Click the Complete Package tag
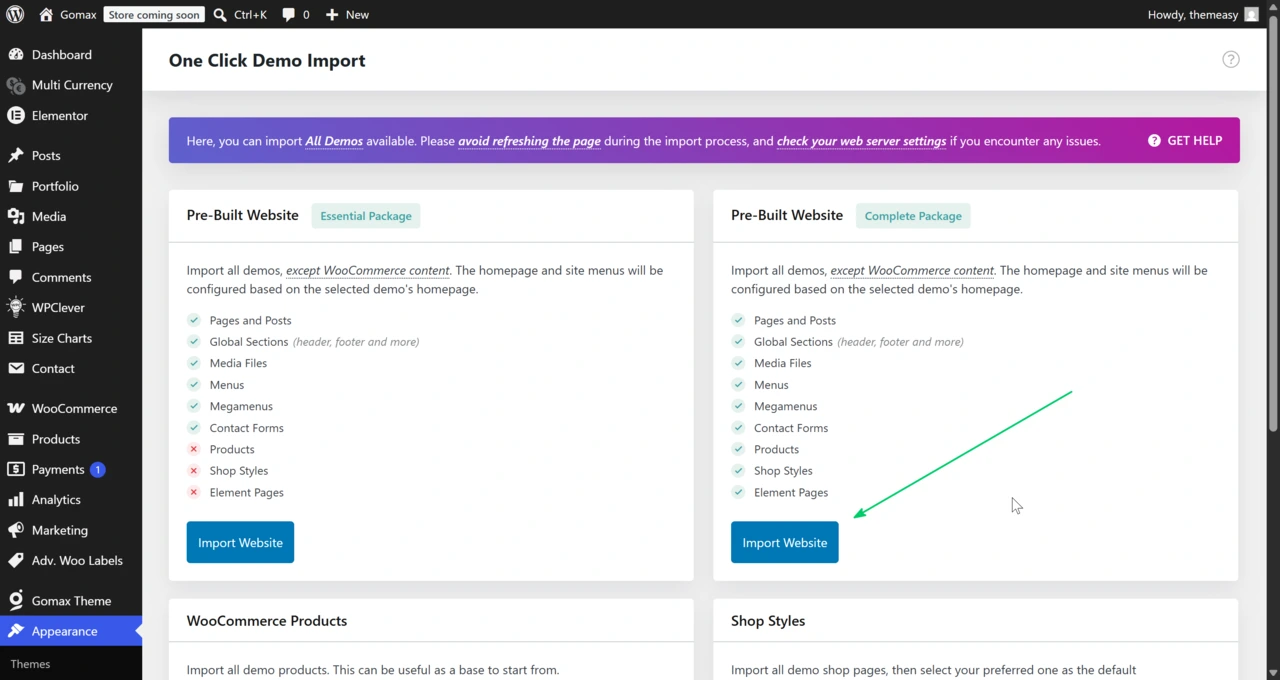 coord(913,216)
